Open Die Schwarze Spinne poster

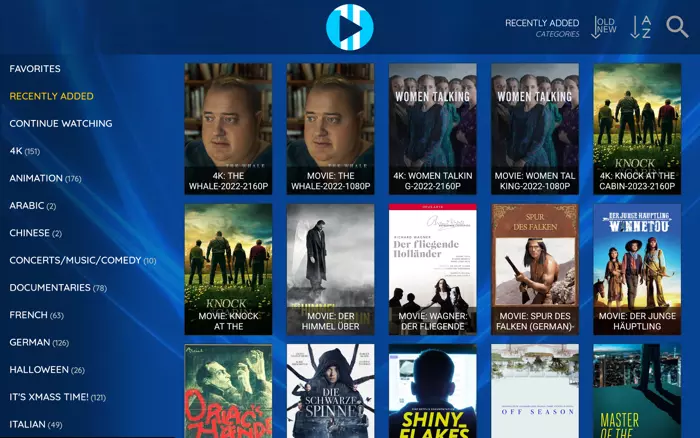(x=330, y=391)
